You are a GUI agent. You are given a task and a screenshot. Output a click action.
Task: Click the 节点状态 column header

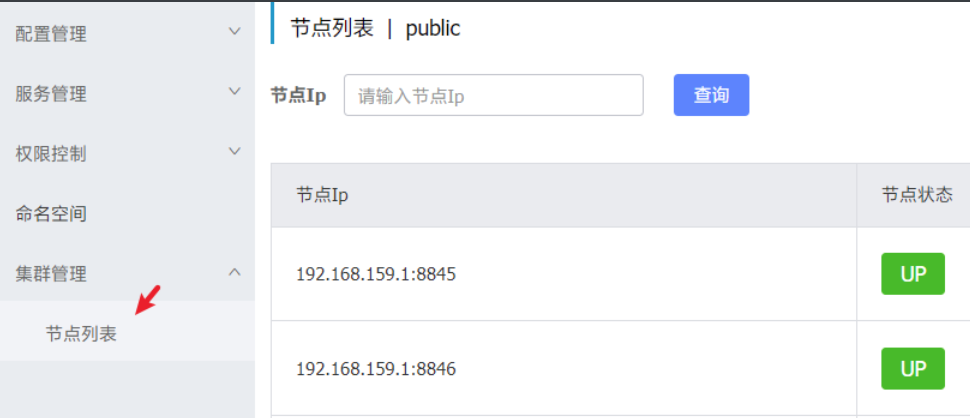(x=917, y=195)
